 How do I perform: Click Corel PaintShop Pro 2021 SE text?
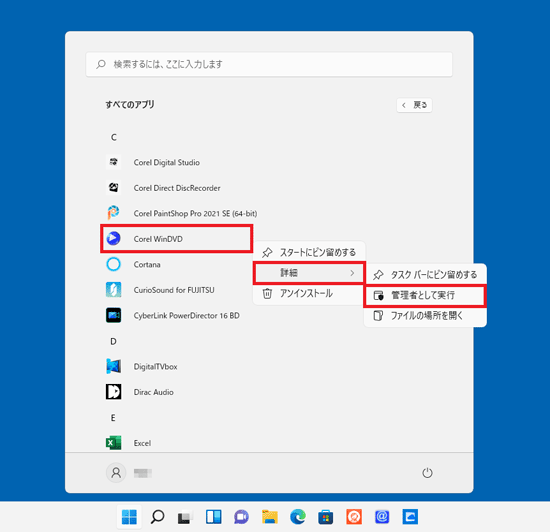tap(195, 213)
